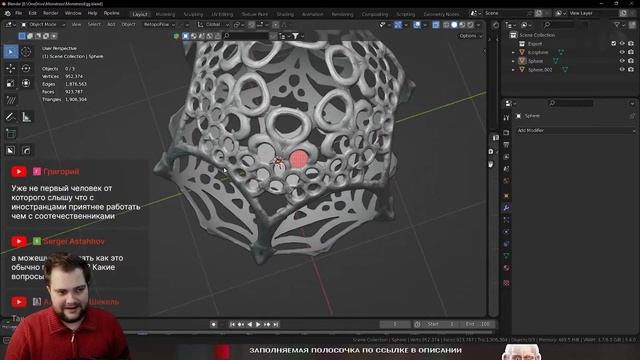Viewport: 640px width, 360px height.
Task: Play the animation in reverse
Action: point(249,324)
